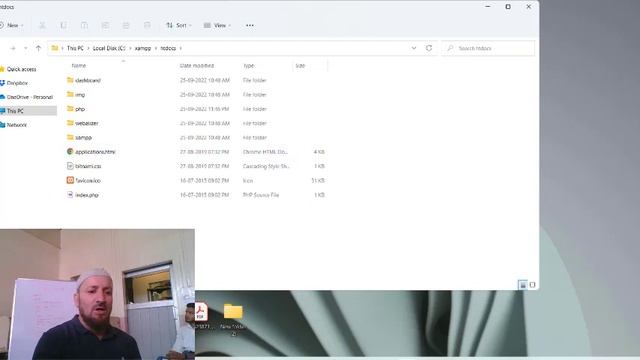Click 'Chrome HTML Do...' type cell

coord(265,152)
